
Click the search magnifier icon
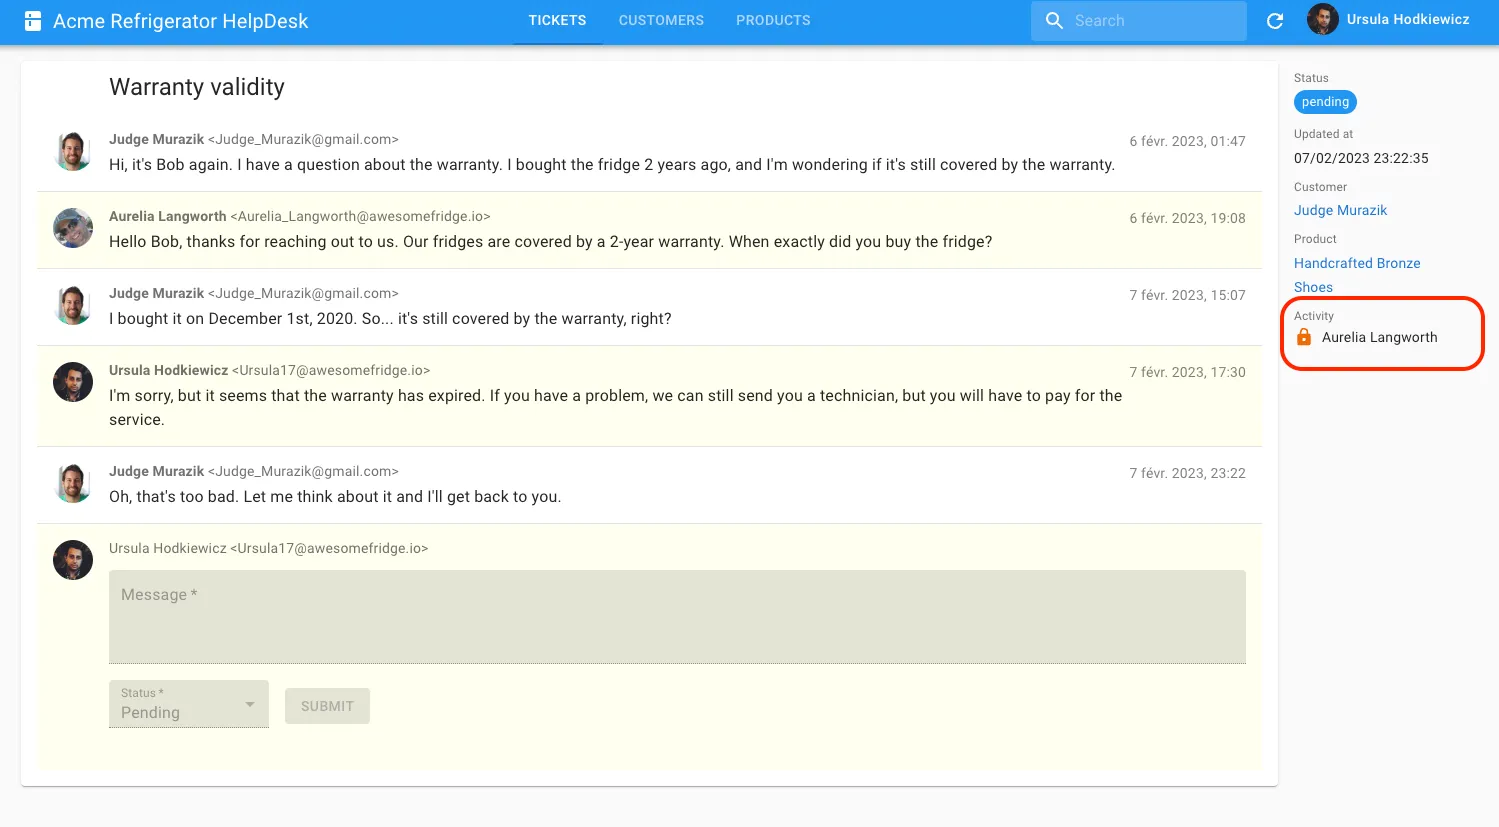coord(1054,21)
